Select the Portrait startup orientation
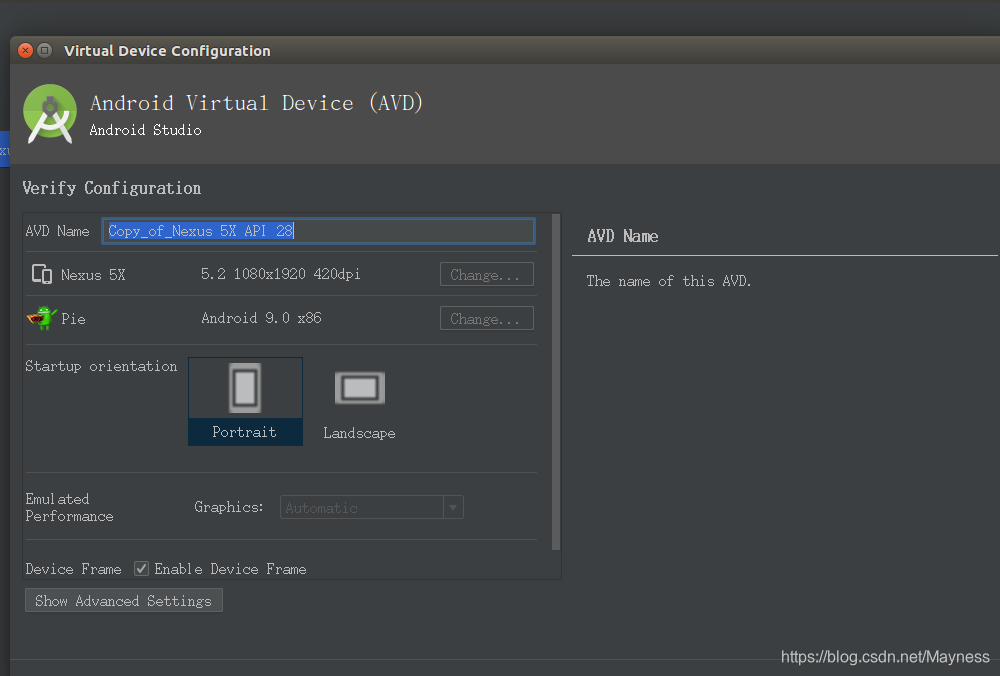Screen dimensions: 1000x676 (246, 401)
